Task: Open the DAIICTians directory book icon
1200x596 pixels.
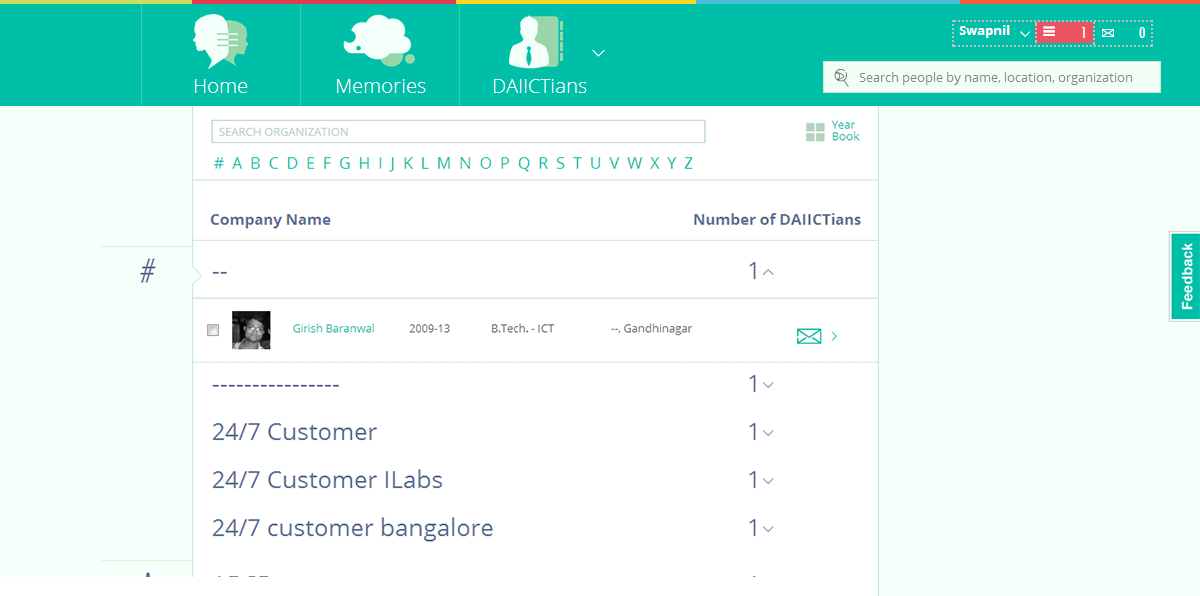Action: [x=536, y=42]
